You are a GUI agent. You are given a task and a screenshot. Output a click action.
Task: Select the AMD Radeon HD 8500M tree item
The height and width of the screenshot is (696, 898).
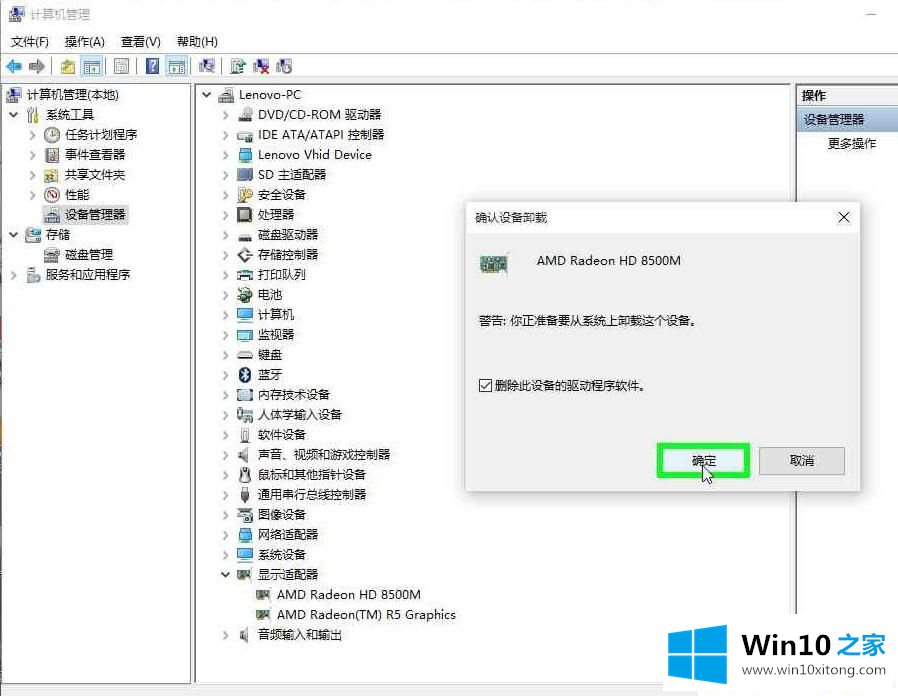pos(348,595)
